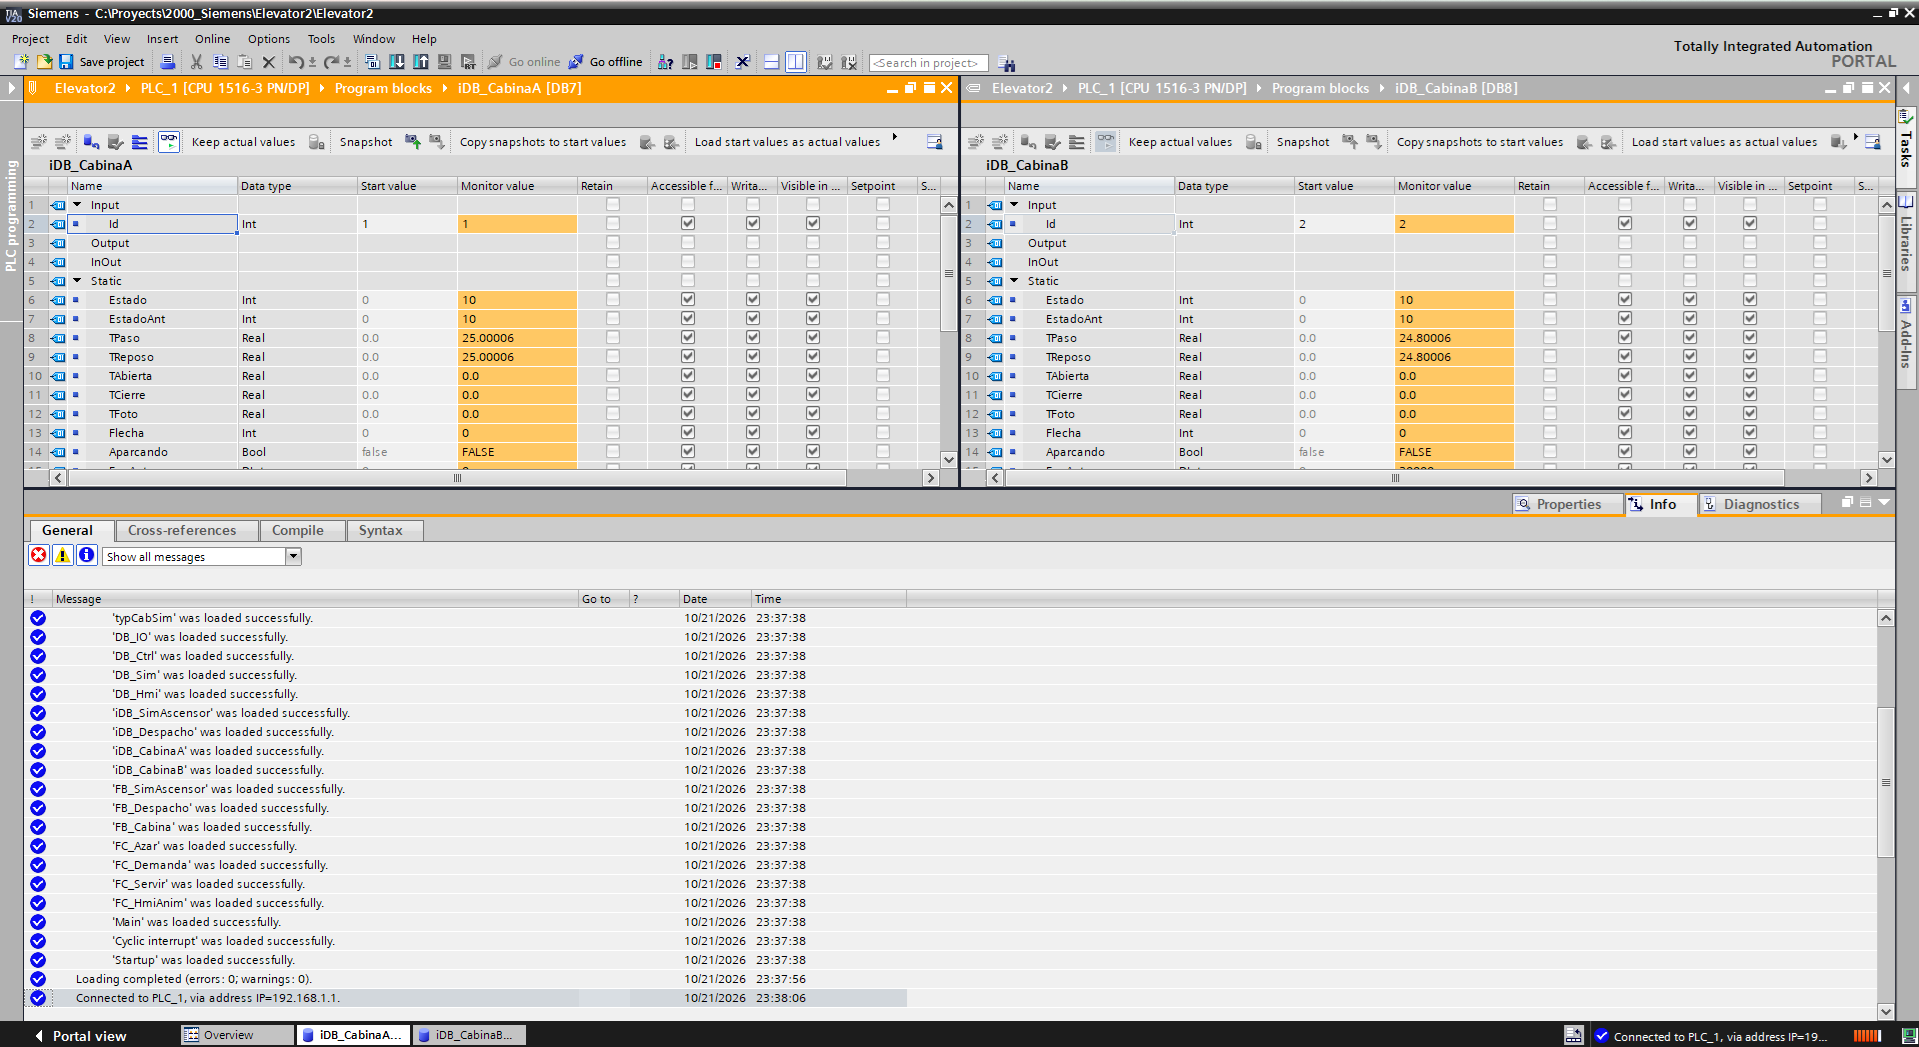
Task: Show error messages filter icon
Action: click(x=39, y=555)
